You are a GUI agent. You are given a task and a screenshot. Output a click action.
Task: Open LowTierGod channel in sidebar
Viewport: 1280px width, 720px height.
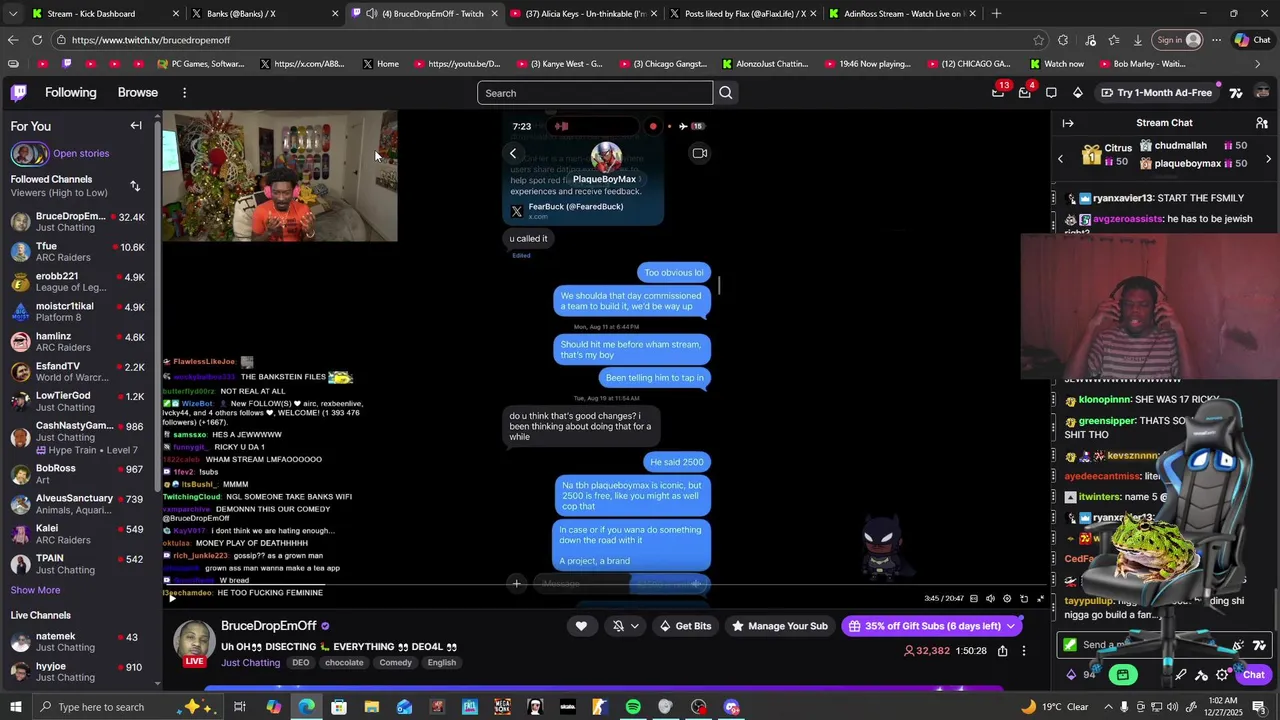click(78, 401)
